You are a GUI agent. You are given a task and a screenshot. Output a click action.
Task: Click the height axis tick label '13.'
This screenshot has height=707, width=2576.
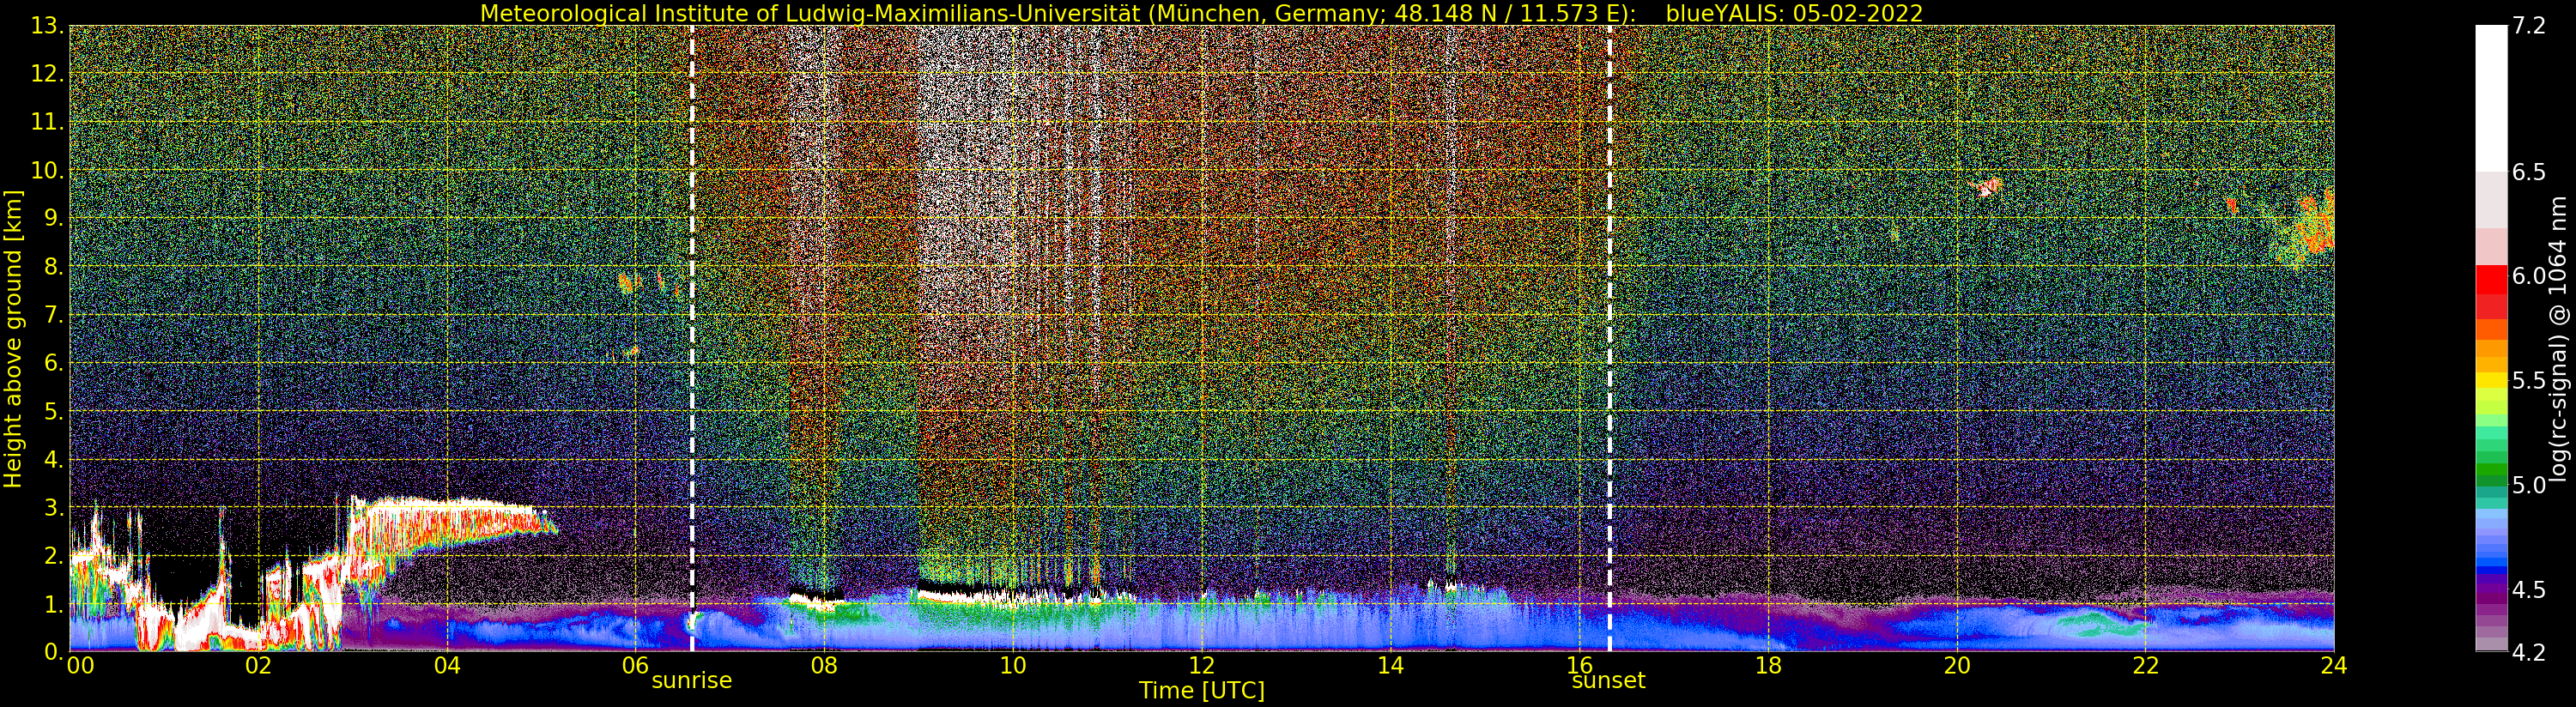(x=47, y=26)
